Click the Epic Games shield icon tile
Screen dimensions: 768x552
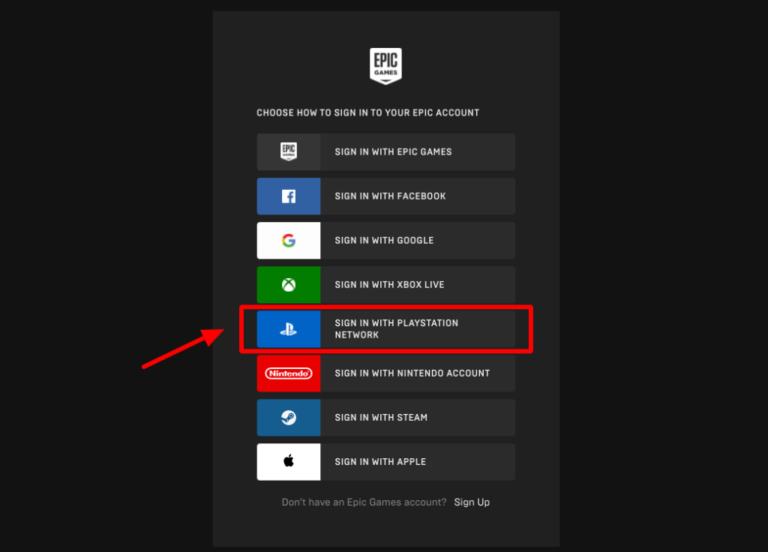tap(288, 152)
